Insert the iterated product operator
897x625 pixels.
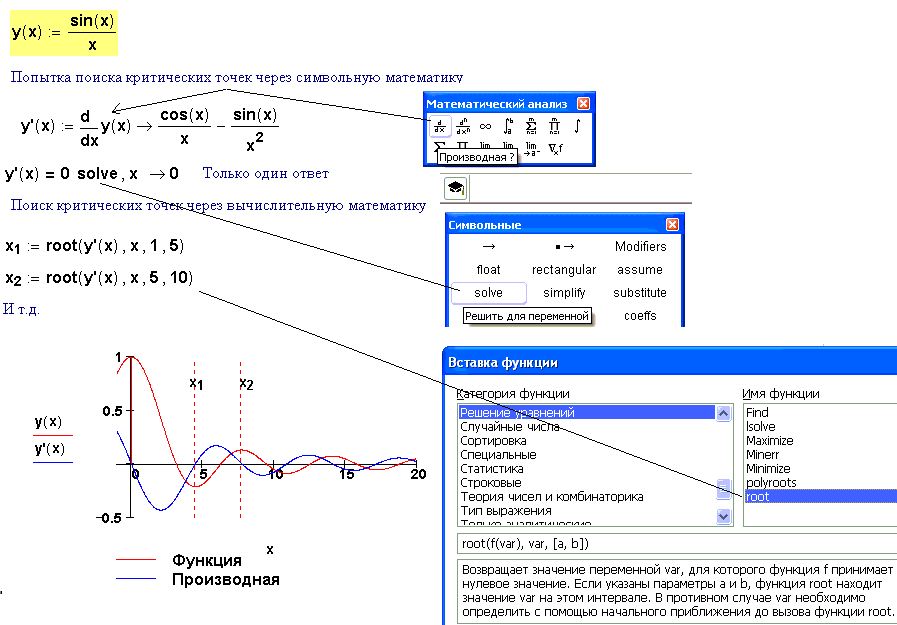point(554,126)
